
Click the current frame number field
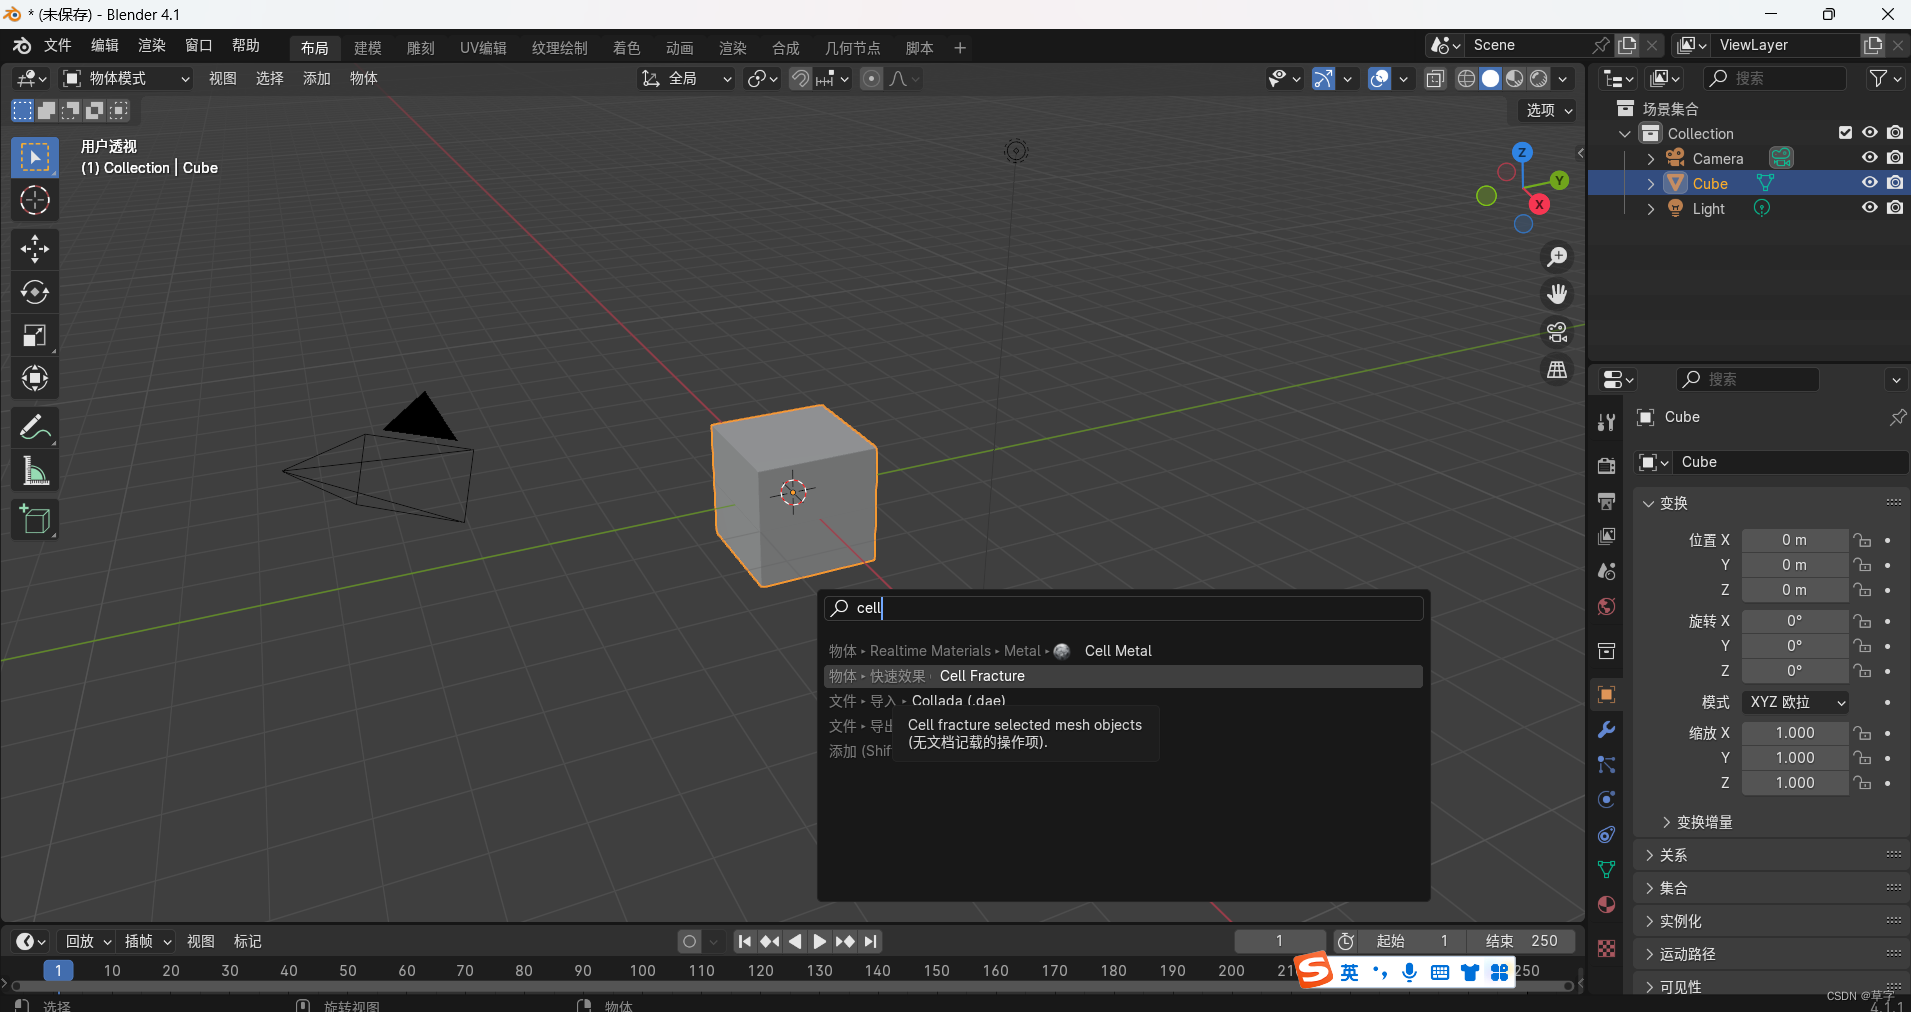coord(1279,941)
